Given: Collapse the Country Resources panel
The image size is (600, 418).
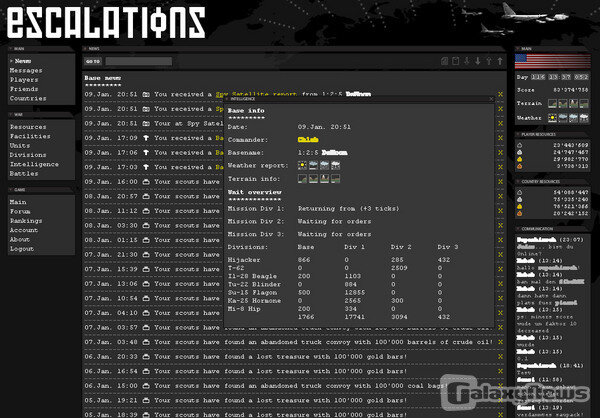Looking at the screenshot, I should click(x=518, y=181).
